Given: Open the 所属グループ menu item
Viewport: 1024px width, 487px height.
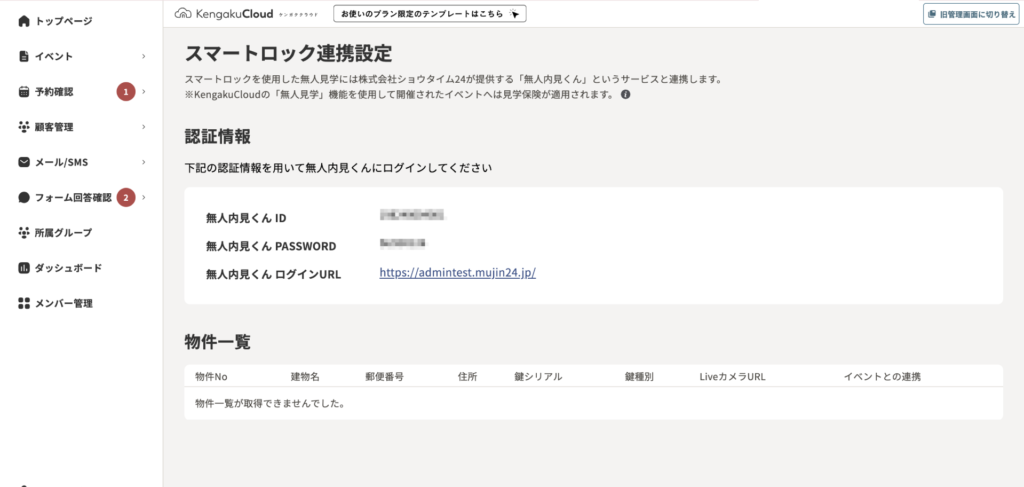Looking at the screenshot, I should pos(63,233).
